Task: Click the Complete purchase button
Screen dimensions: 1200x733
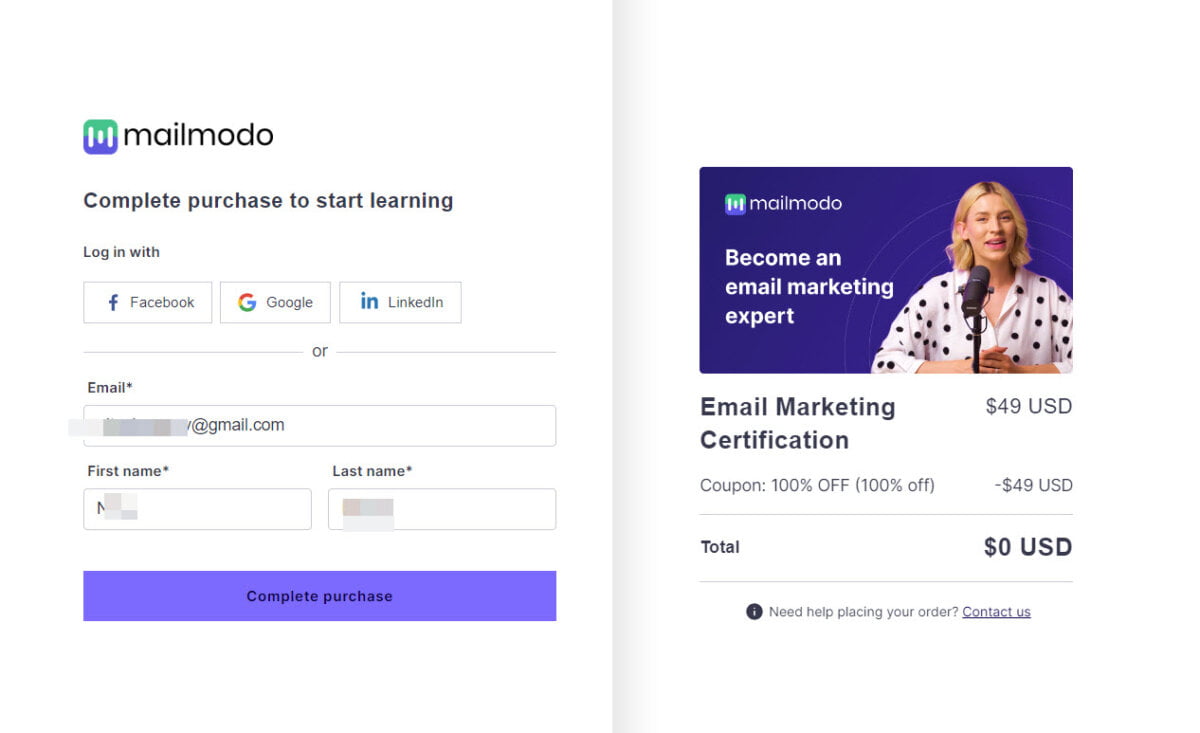Action: 319,595
